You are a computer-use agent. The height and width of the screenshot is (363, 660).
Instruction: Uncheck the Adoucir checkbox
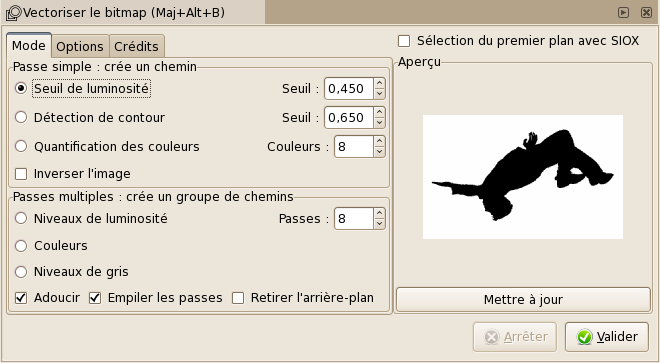coord(21,298)
